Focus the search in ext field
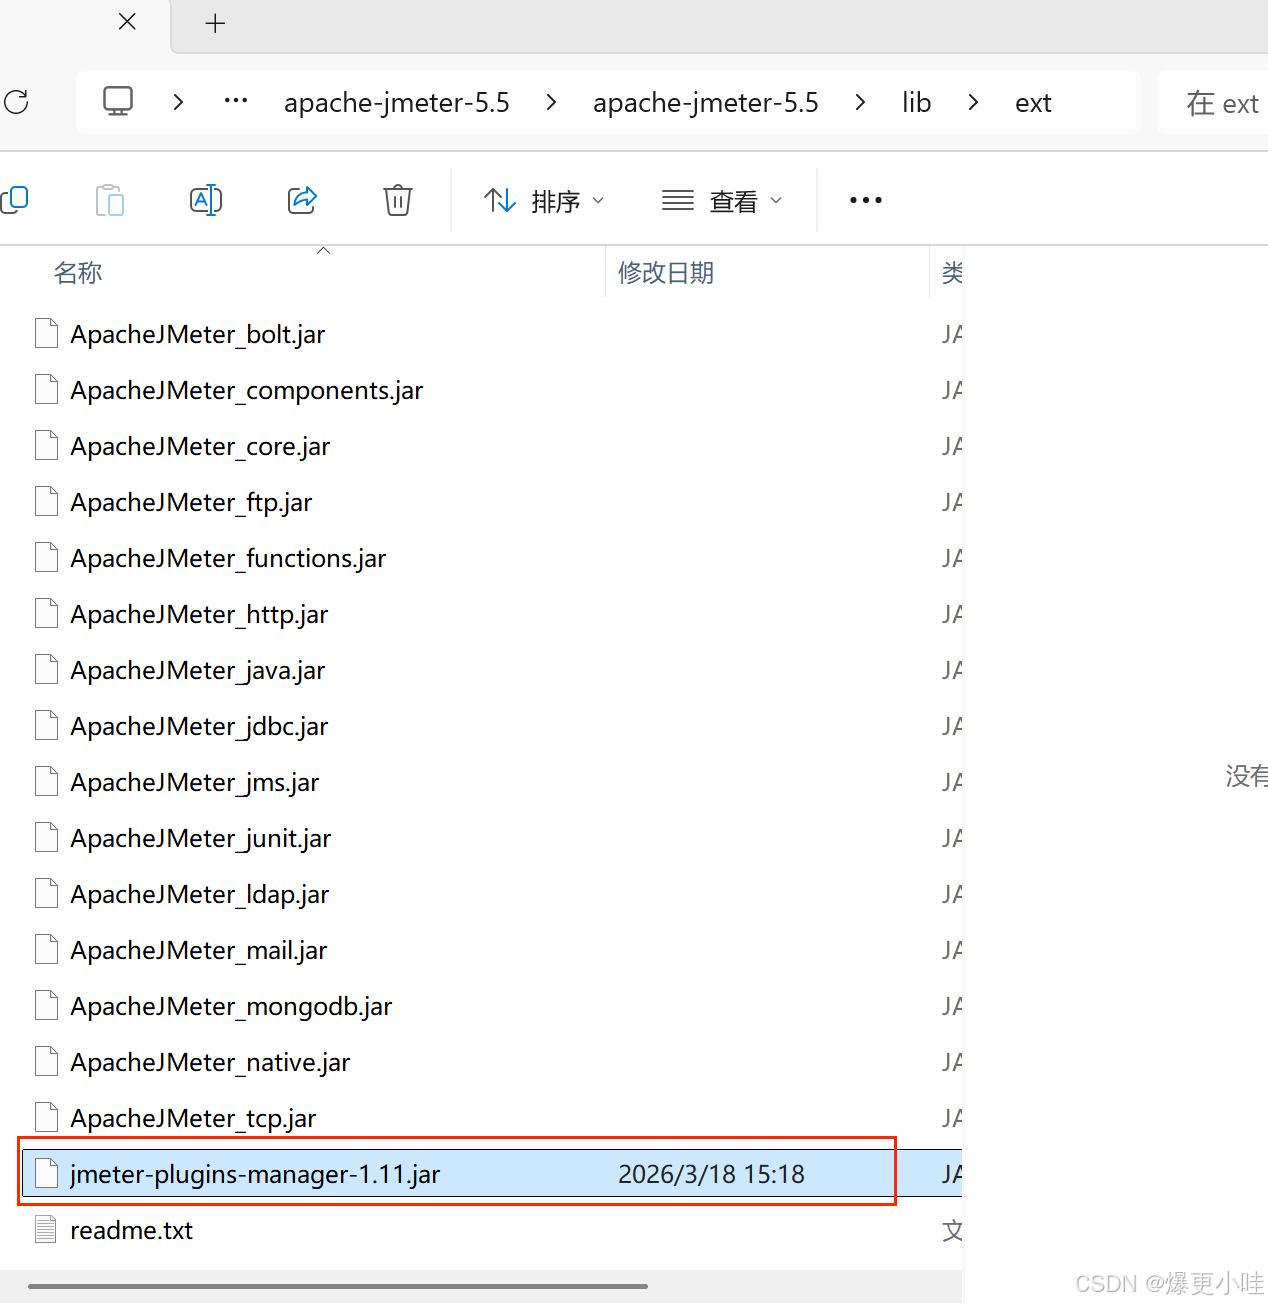This screenshot has width=1268, height=1305. tap(1212, 103)
